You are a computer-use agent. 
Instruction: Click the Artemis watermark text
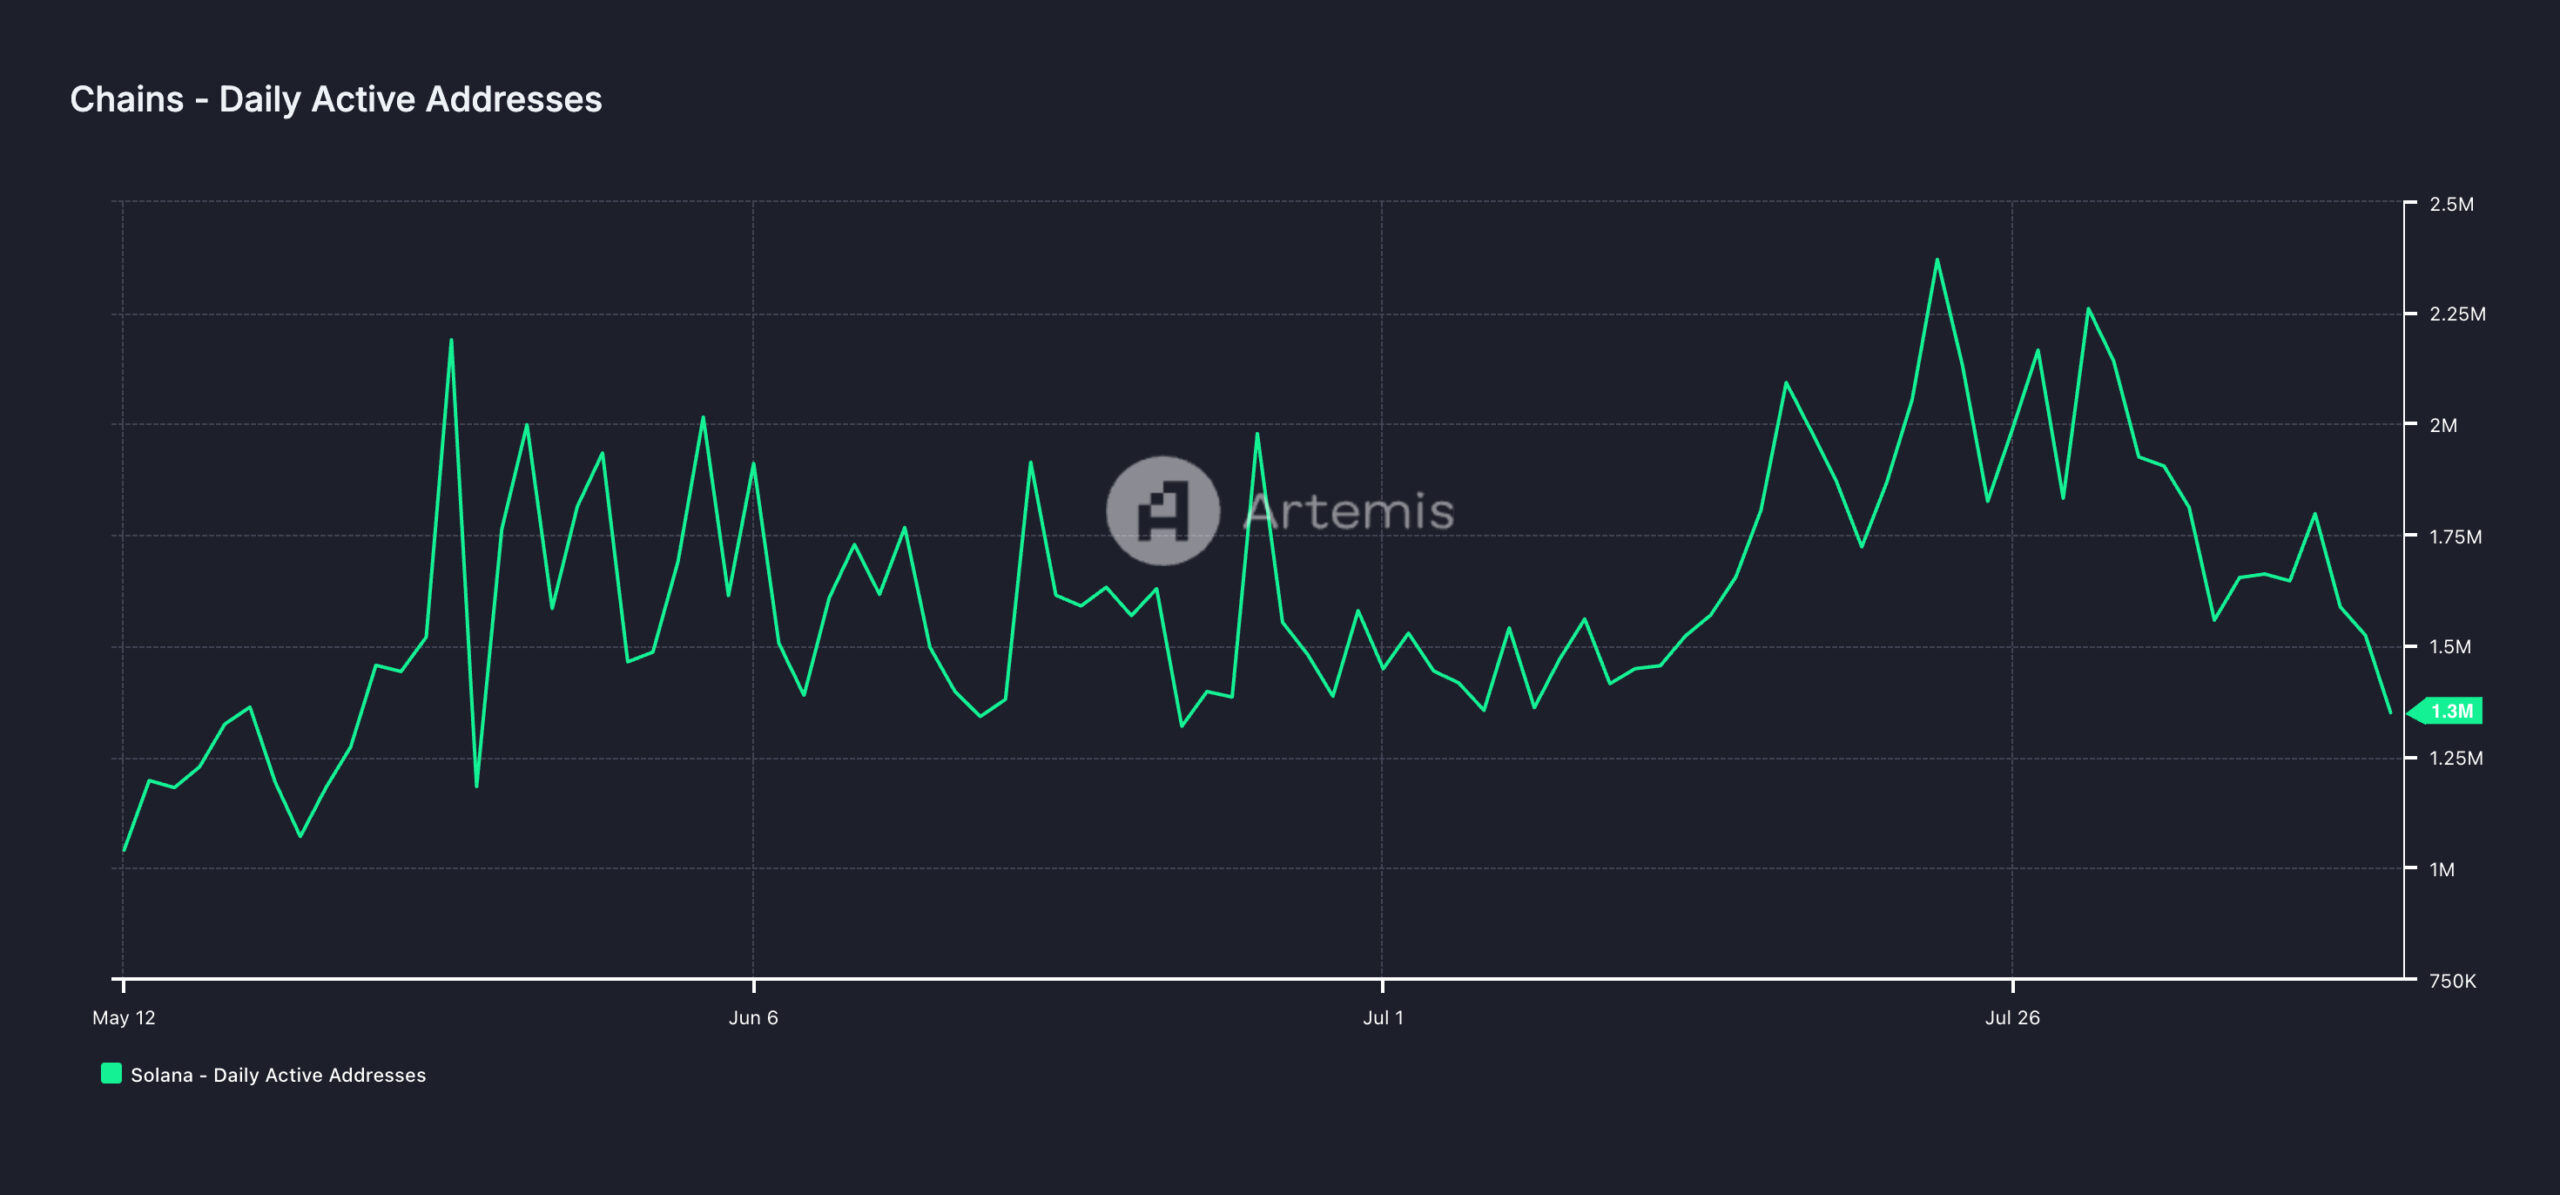click(1348, 511)
